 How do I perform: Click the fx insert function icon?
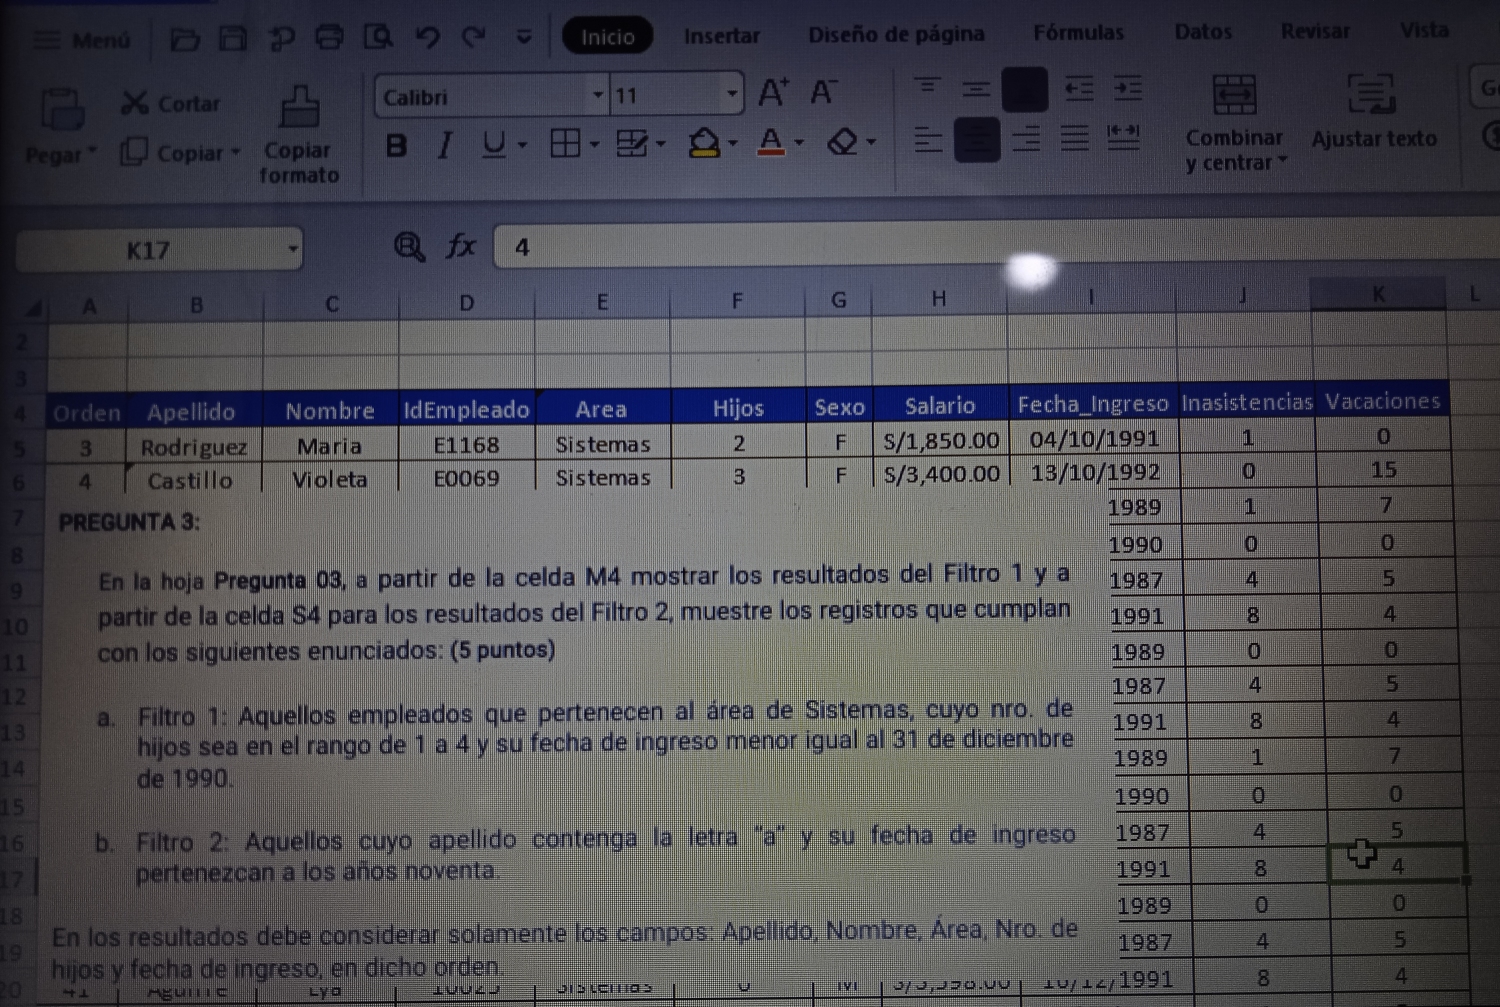tap(461, 245)
